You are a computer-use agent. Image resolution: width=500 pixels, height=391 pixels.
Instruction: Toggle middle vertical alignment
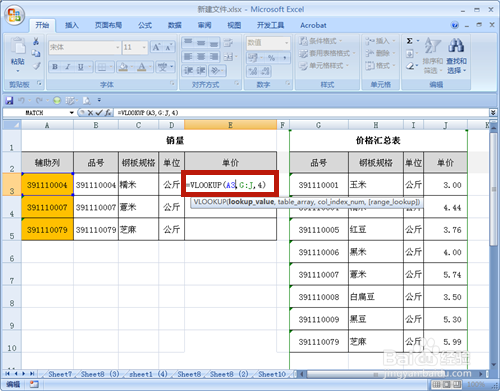click(201, 43)
